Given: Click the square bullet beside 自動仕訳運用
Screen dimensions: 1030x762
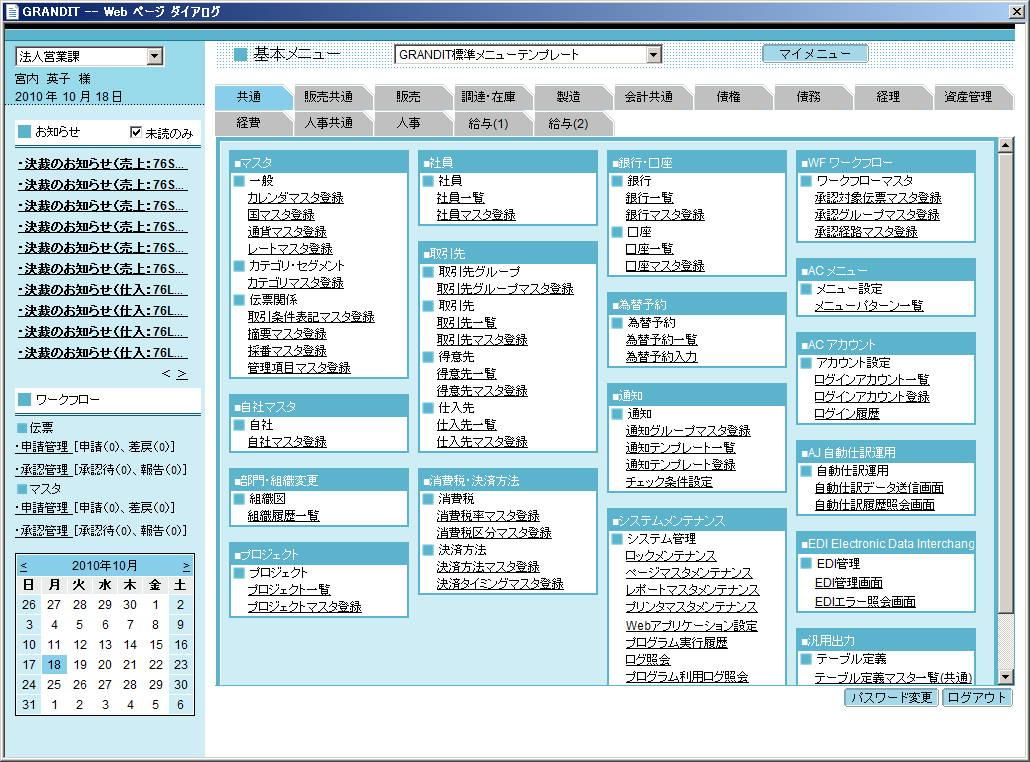Looking at the screenshot, I should [807, 471].
